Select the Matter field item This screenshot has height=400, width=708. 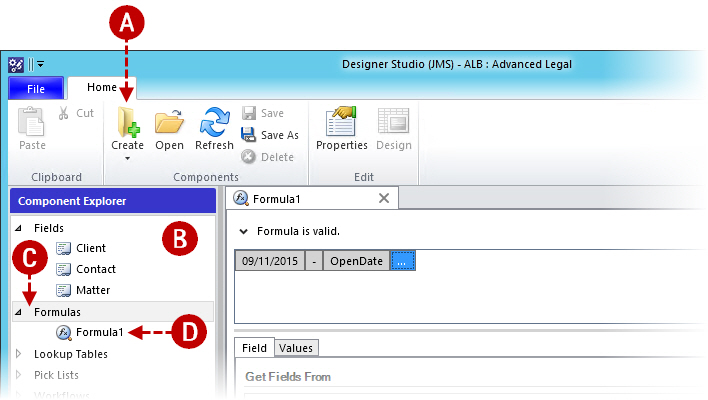pos(92,290)
